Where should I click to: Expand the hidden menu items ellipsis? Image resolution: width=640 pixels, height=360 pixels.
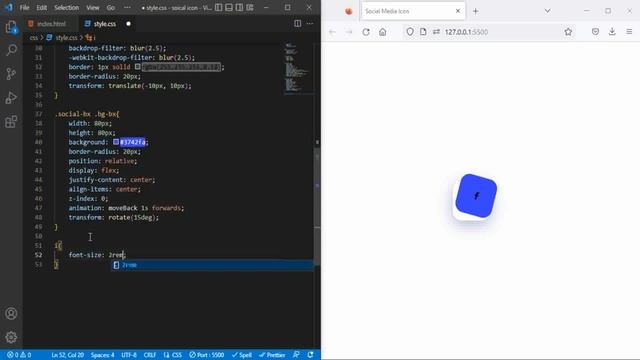(127, 7)
